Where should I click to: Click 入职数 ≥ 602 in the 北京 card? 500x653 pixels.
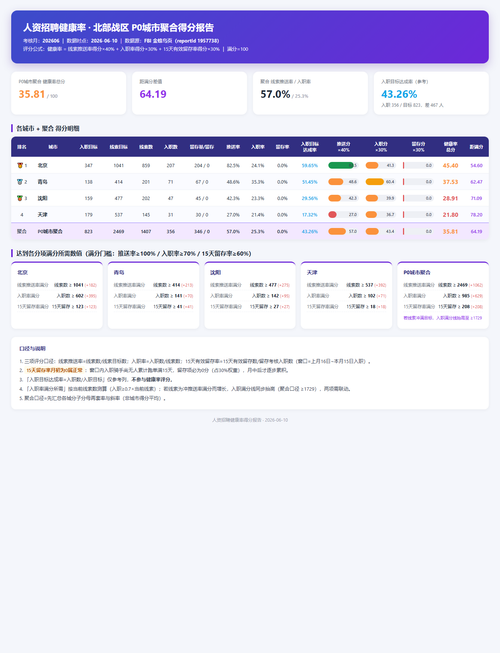[x=70, y=296]
